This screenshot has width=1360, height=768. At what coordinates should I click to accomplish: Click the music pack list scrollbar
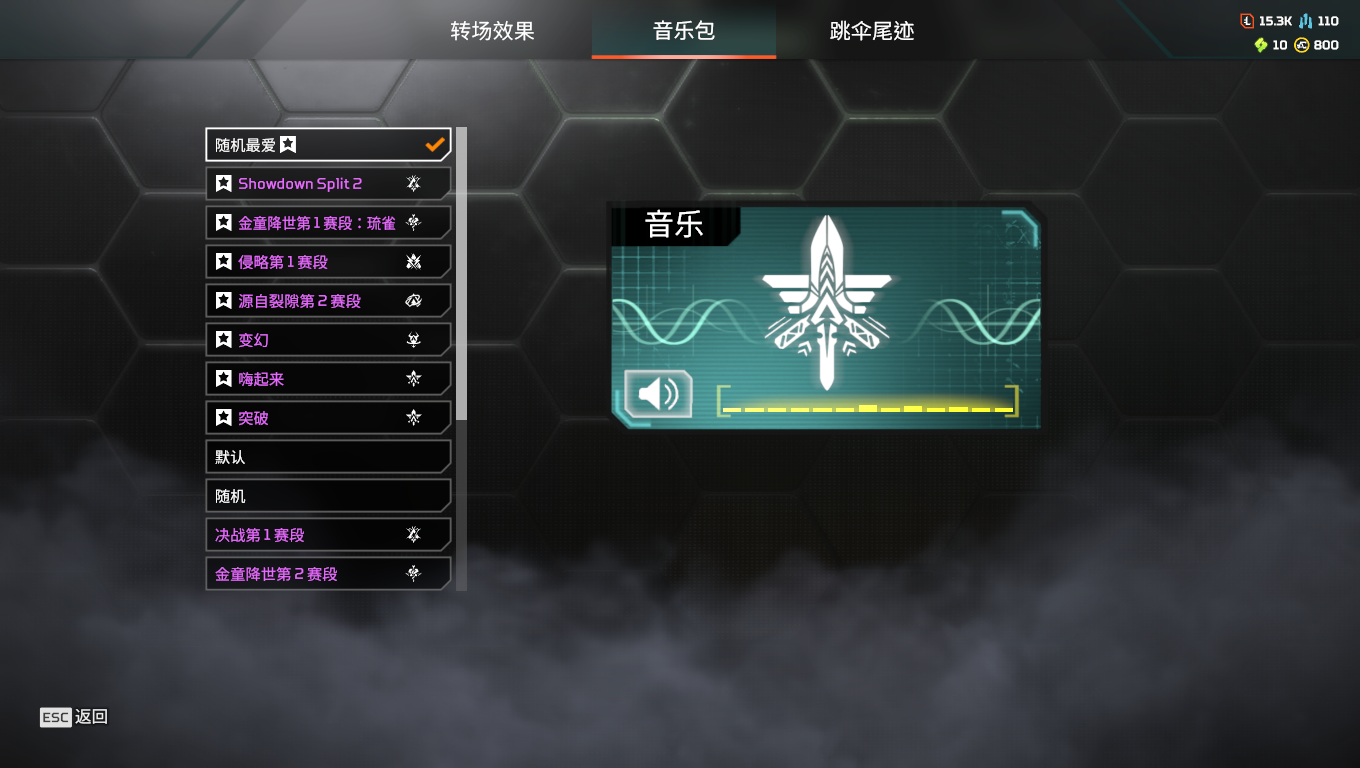(x=461, y=273)
